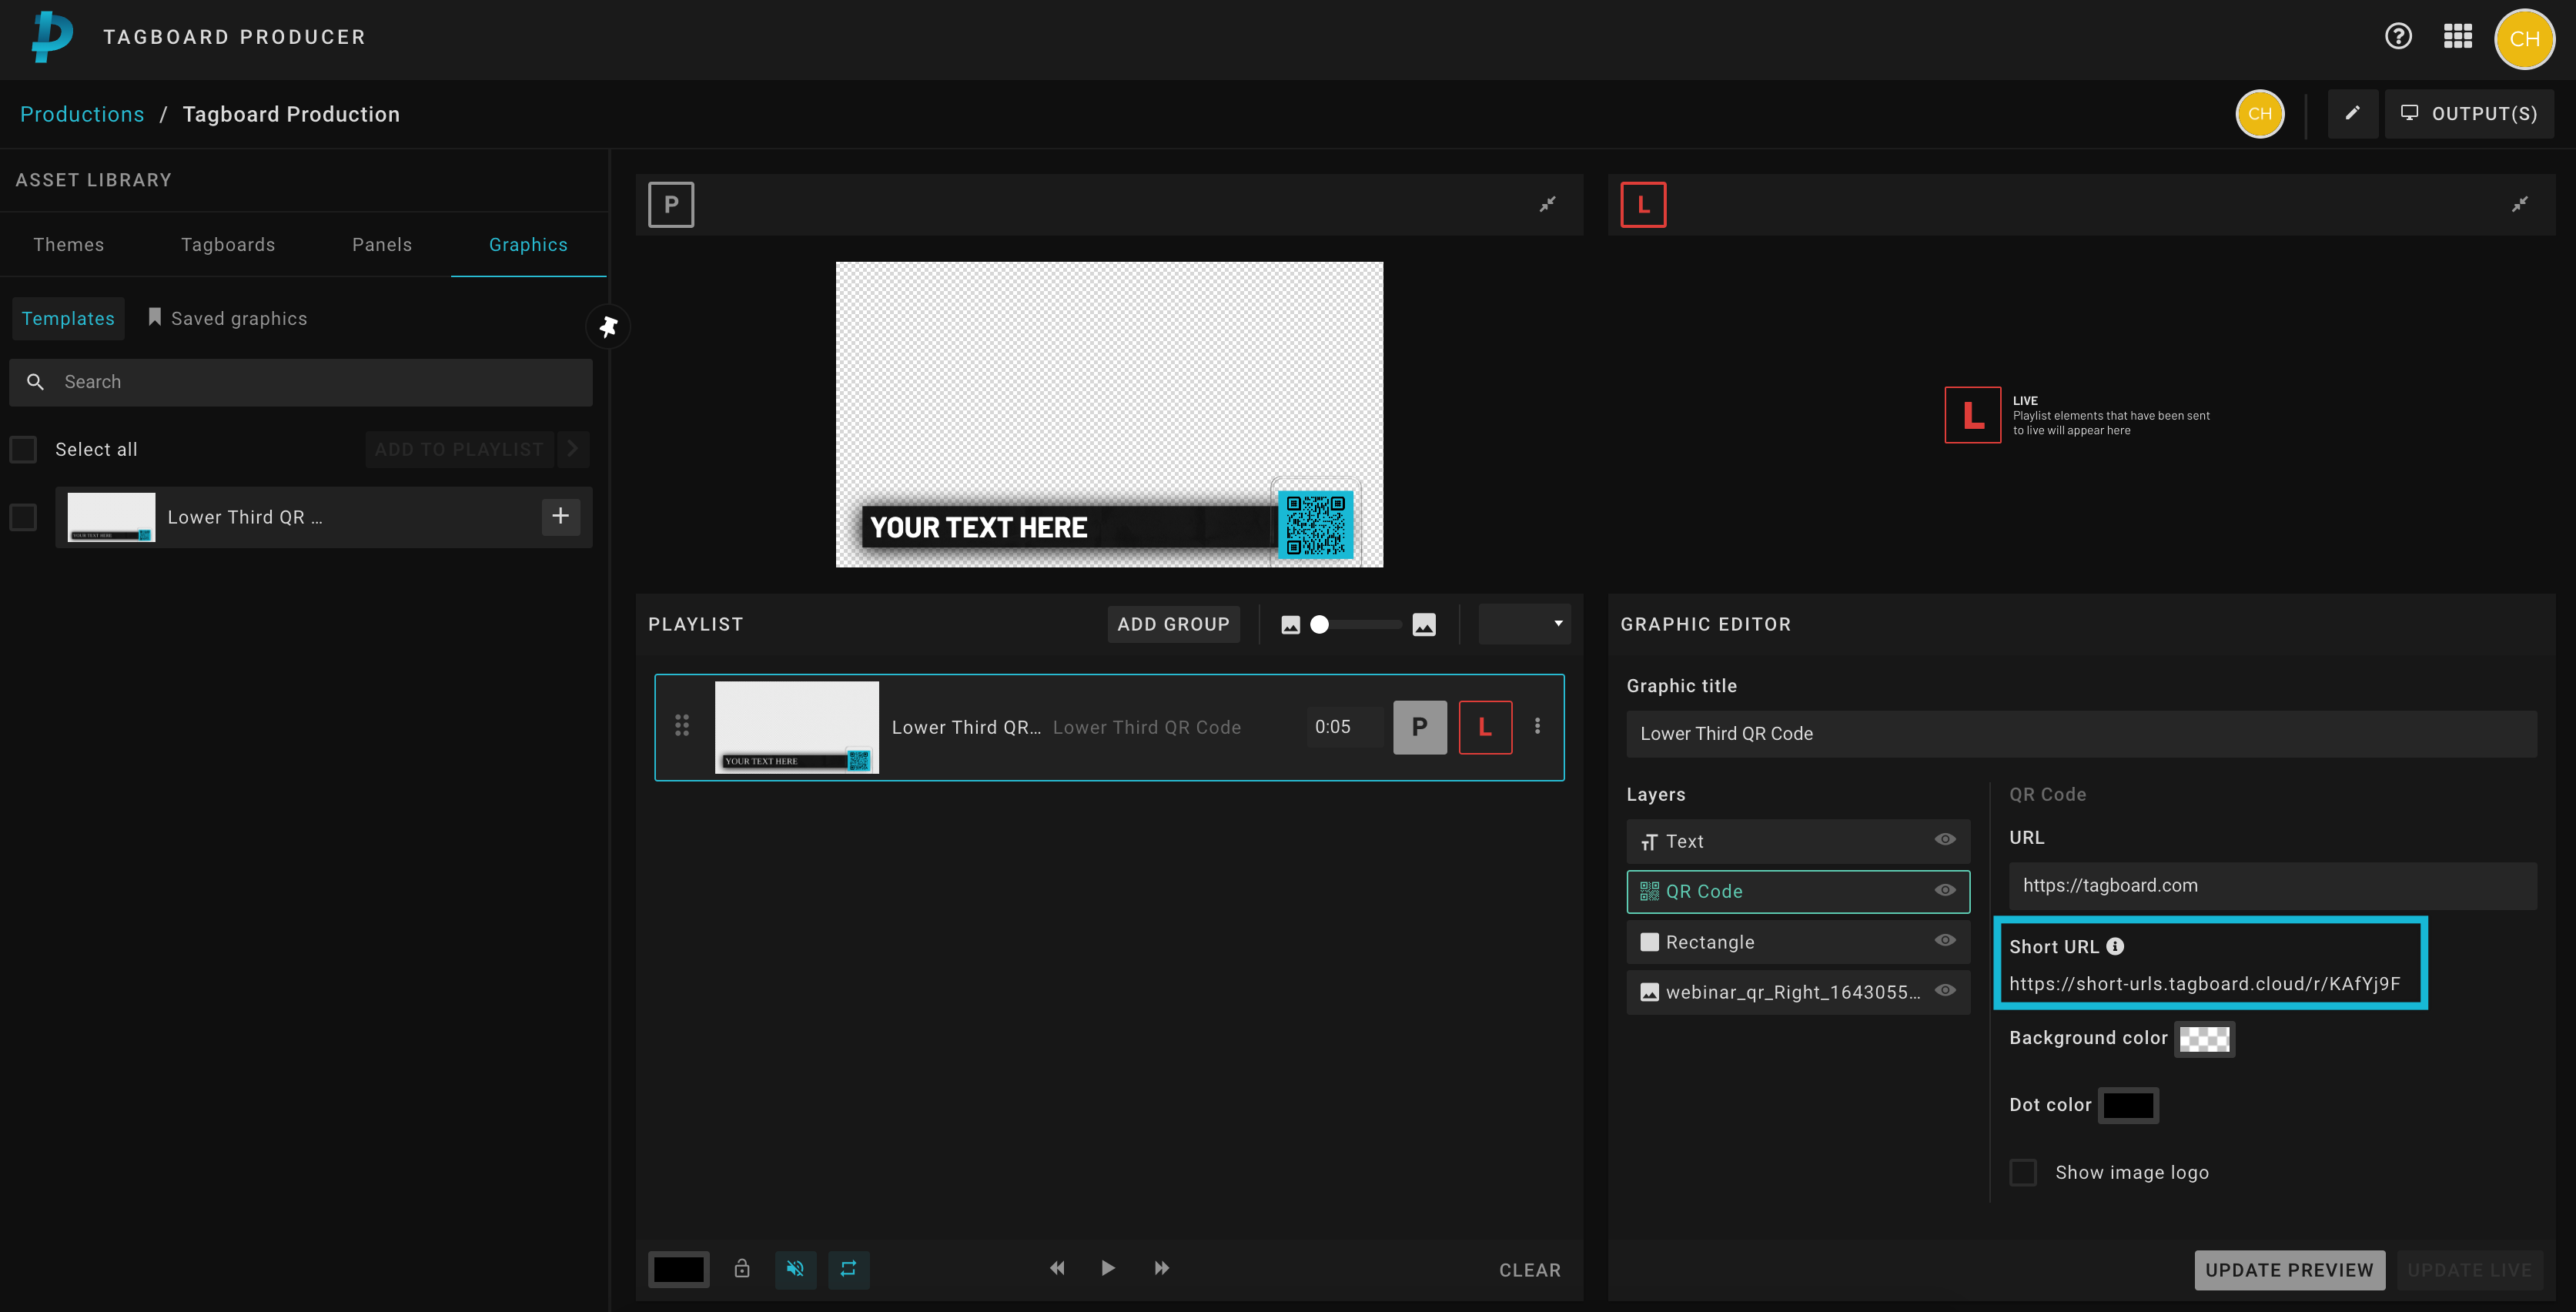The width and height of the screenshot is (2576, 1312).
Task: Add Lower Third QR template with plus
Action: 561,516
